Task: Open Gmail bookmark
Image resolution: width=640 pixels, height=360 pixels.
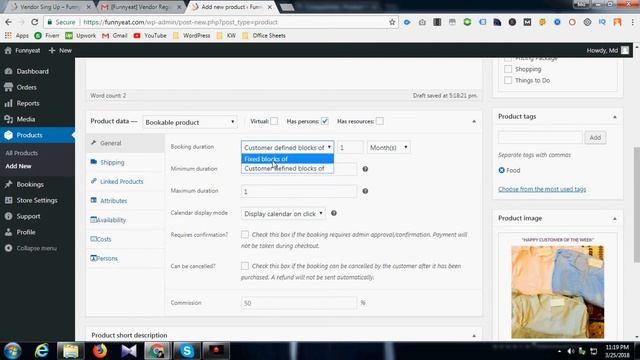Action: pyautogui.click(x=115, y=36)
